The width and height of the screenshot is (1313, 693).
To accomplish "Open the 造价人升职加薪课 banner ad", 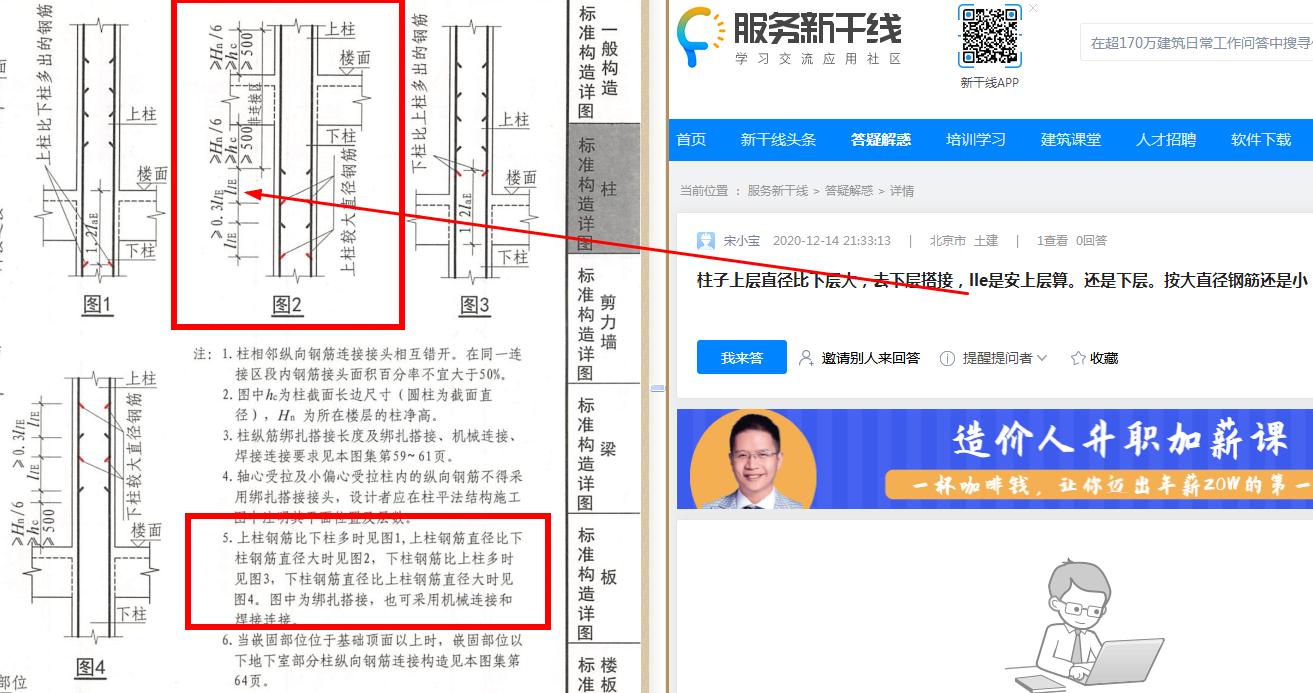I will coord(995,459).
